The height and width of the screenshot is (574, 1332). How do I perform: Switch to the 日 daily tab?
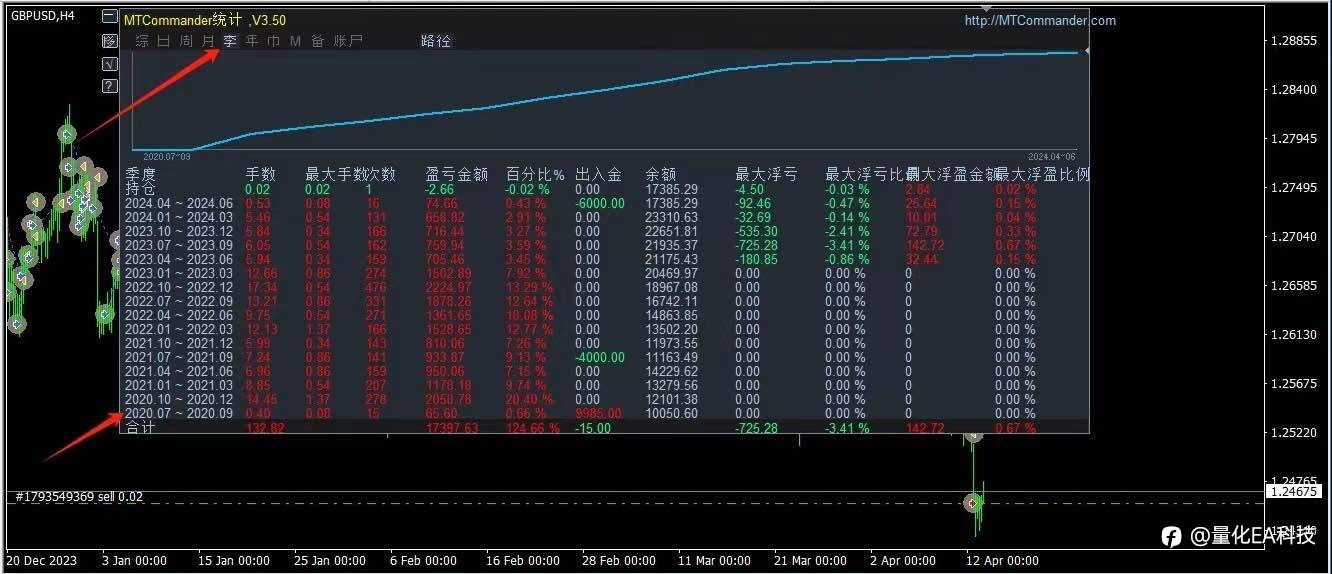(x=164, y=41)
